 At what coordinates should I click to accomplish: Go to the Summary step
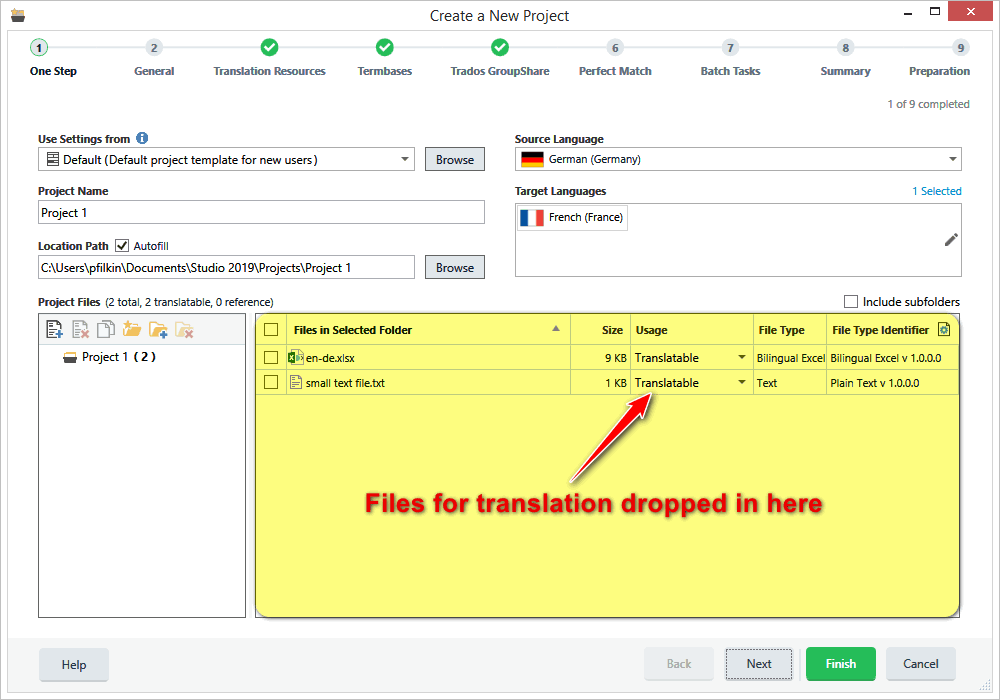pyautogui.click(x=845, y=58)
